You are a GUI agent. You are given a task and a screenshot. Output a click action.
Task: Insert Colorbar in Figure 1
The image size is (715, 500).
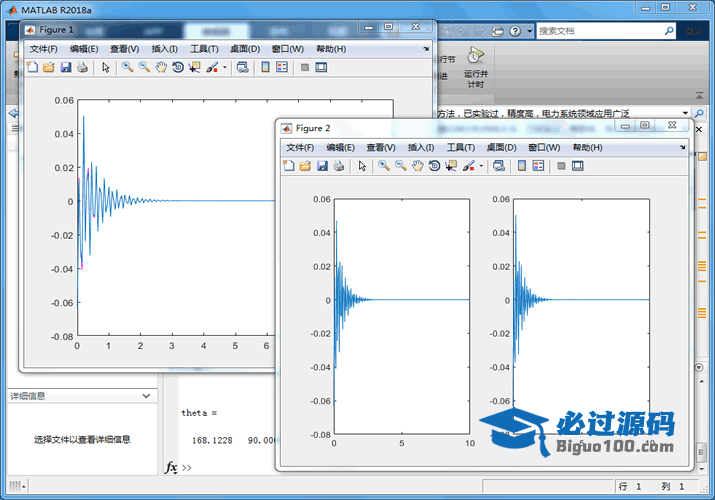(265, 67)
